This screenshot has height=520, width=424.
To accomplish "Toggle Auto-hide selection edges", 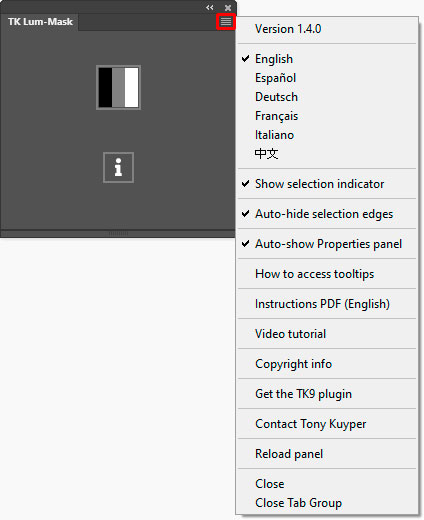I will pyautogui.click(x=327, y=214).
